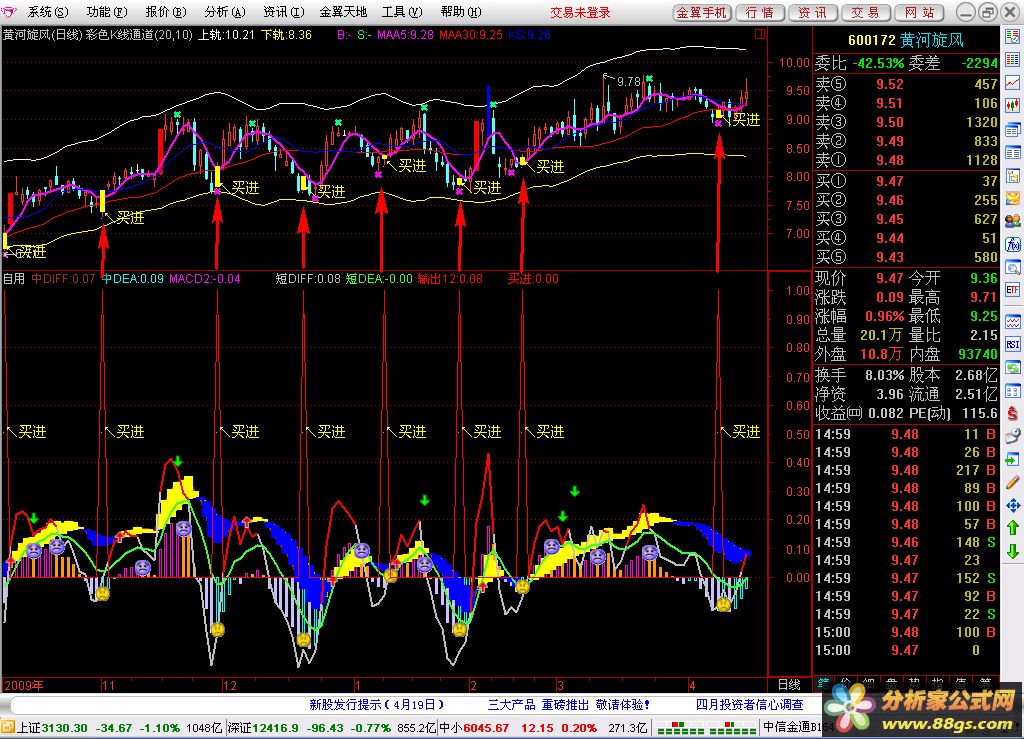Click the small red square chart corner icon
Image resolution: width=1024 pixels, height=739 pixels.
(760, 34)
